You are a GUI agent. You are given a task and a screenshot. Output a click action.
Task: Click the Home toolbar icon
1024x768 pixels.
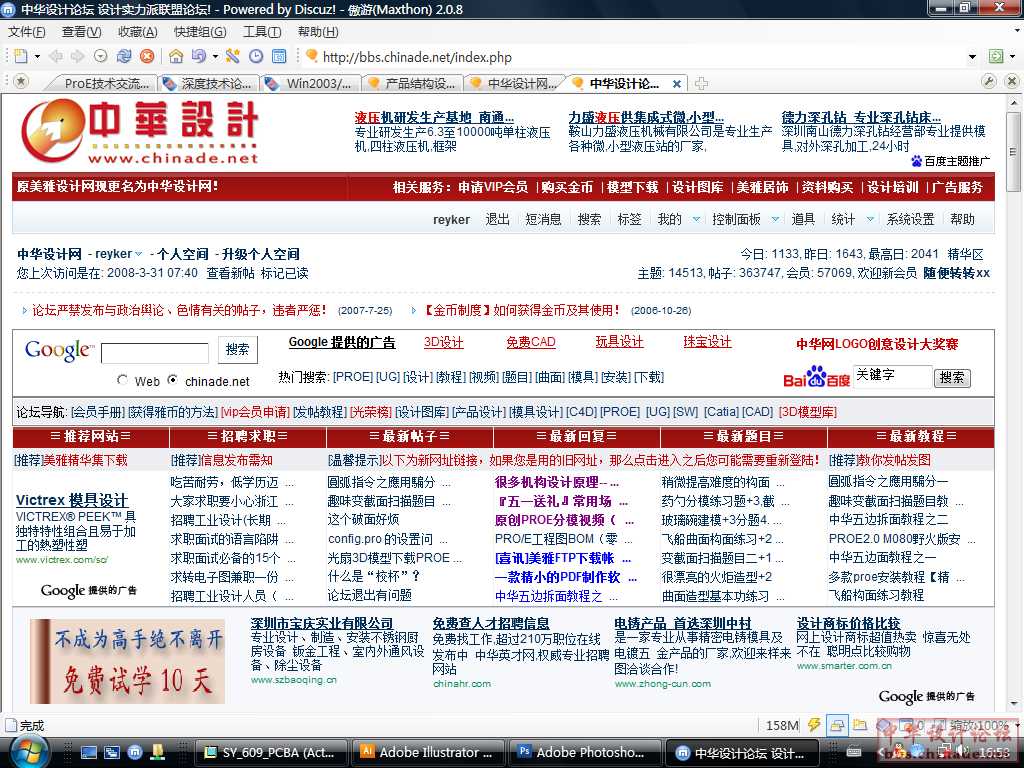176,56
